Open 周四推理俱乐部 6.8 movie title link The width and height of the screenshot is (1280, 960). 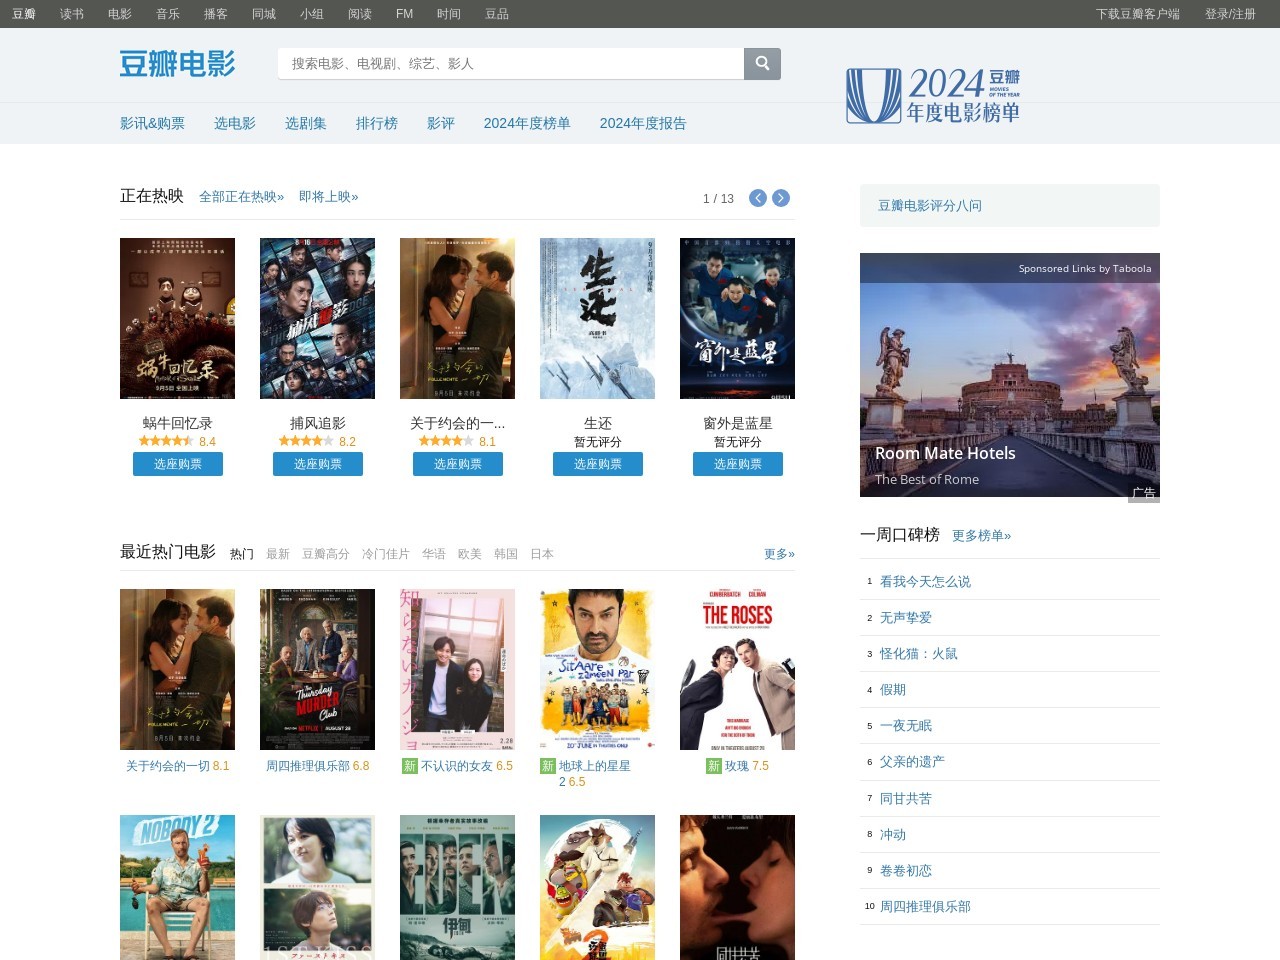pyautogui.click(x=317, y=766)
